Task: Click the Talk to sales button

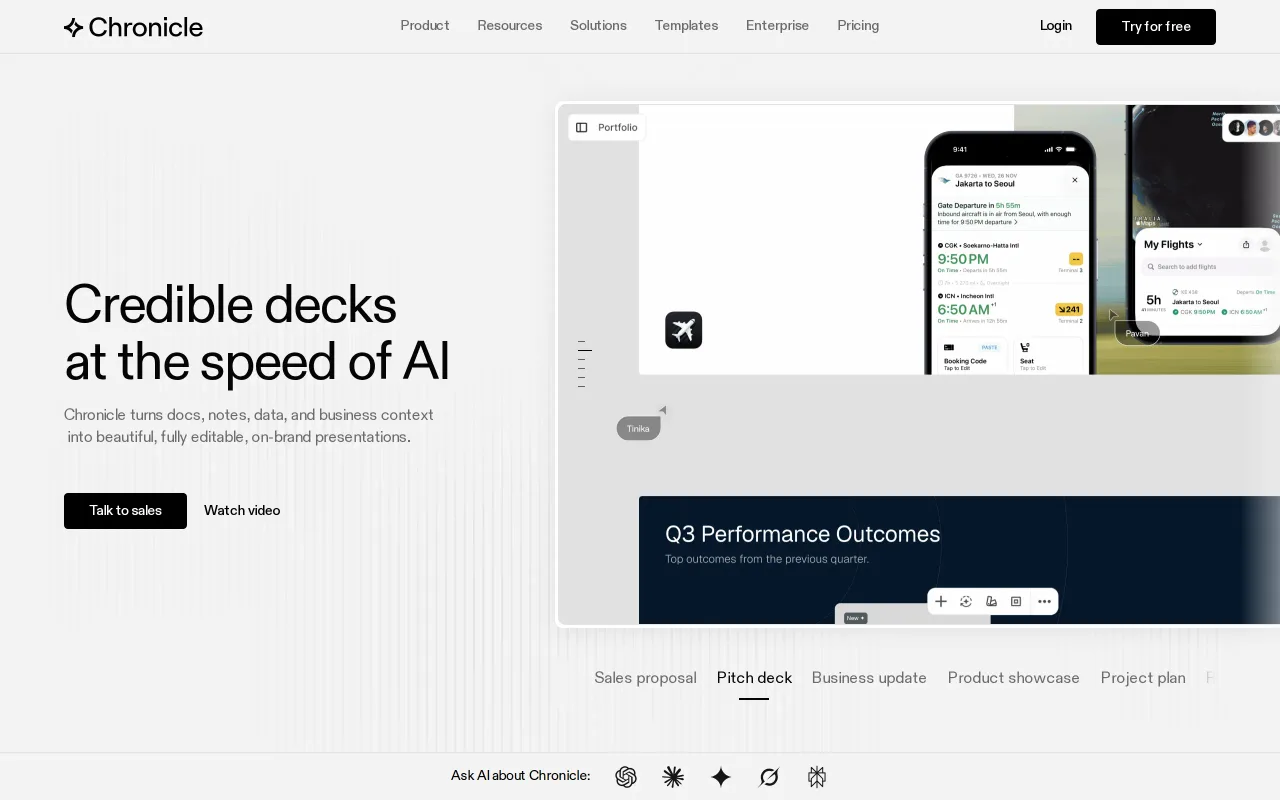Action: click(125, 511)
